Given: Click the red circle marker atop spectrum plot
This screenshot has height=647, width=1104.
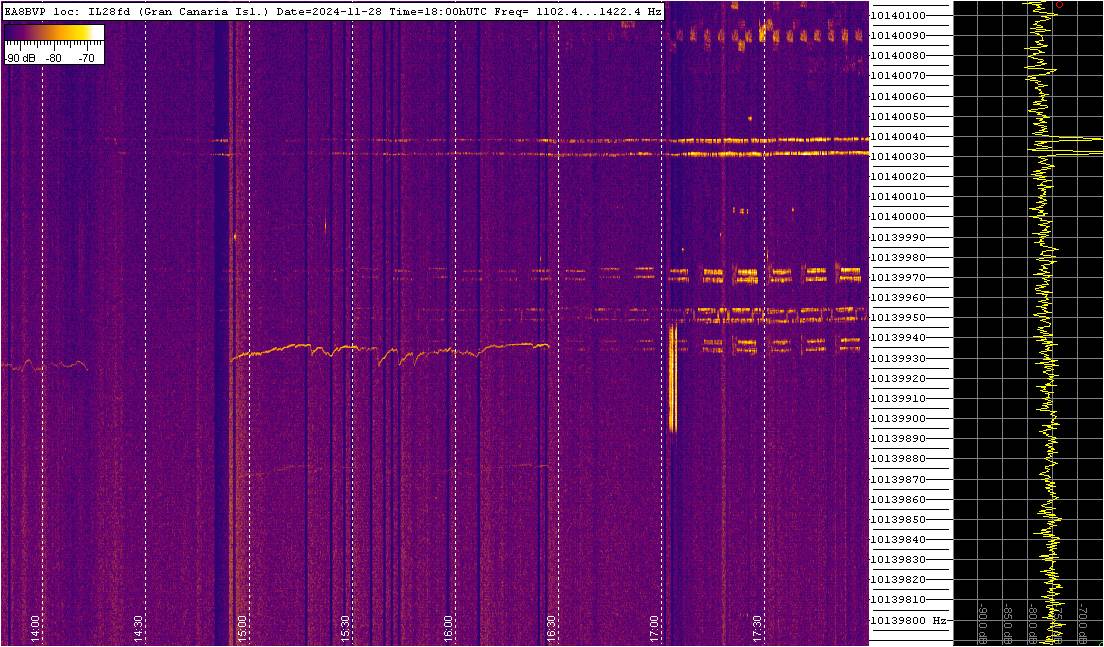Looking at the screenshot, I should (1060, 4).
